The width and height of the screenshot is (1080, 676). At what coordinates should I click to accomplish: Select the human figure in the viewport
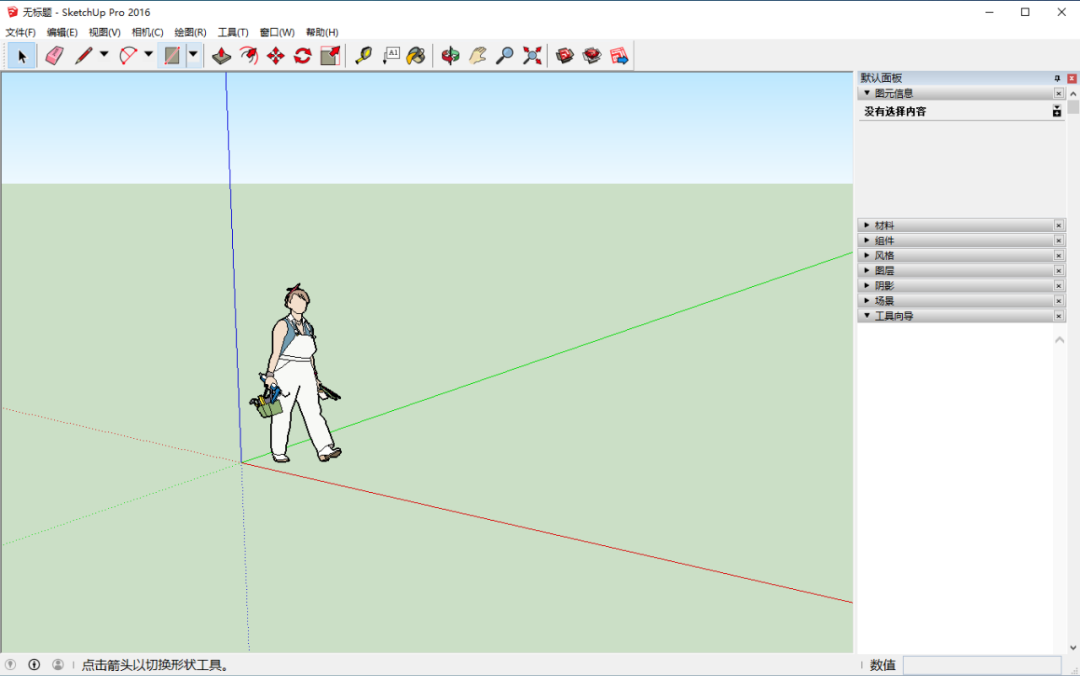click(296, 372)
